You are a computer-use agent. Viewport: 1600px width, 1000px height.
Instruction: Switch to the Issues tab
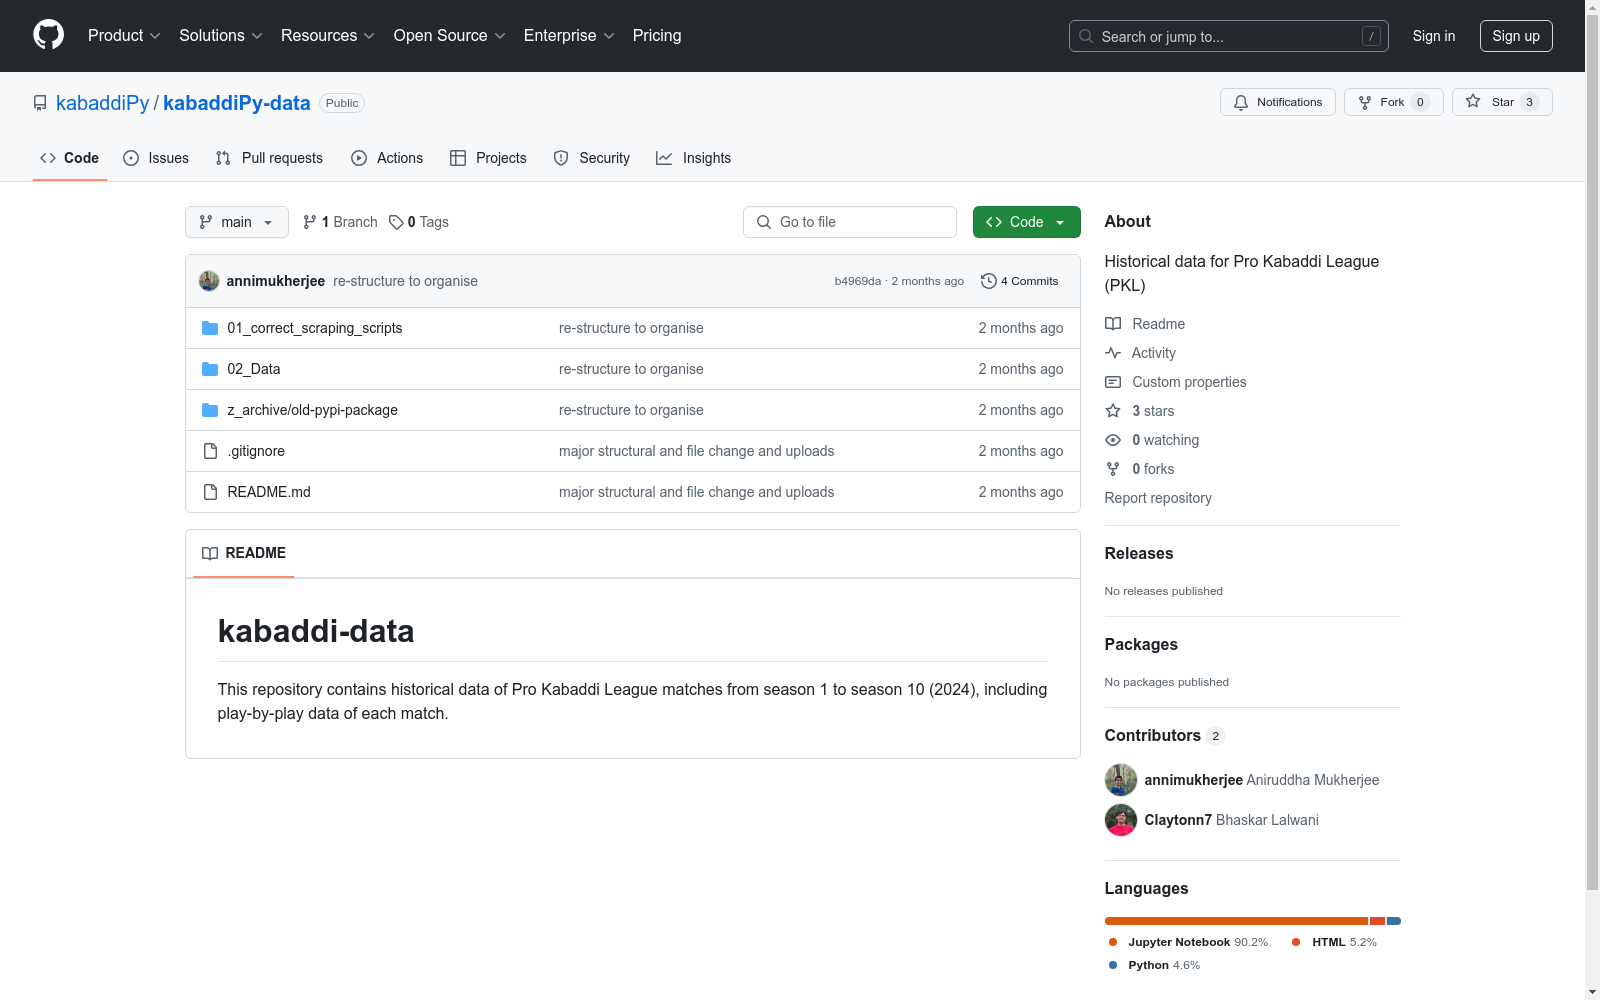pyautogui.click(x=156, y=158)
